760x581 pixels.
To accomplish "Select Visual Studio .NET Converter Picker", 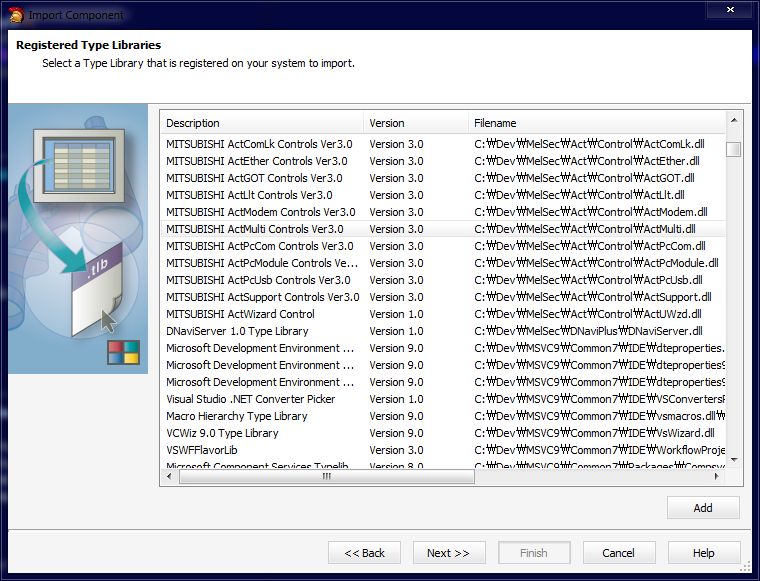I will point(250,399).
